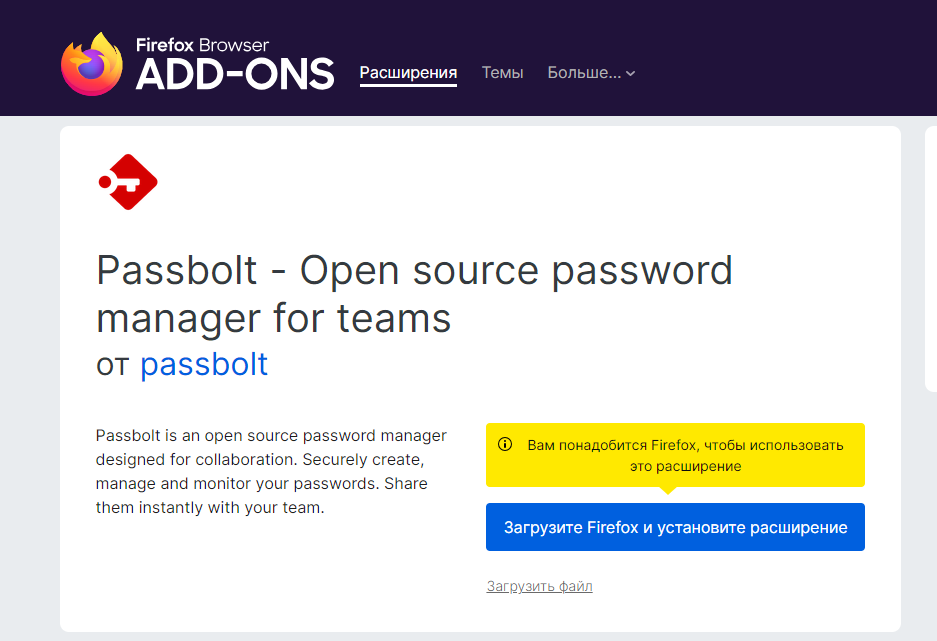Click the info icon in yellow notice
Screen dimensions: 937x641
[x=505, y=444]
